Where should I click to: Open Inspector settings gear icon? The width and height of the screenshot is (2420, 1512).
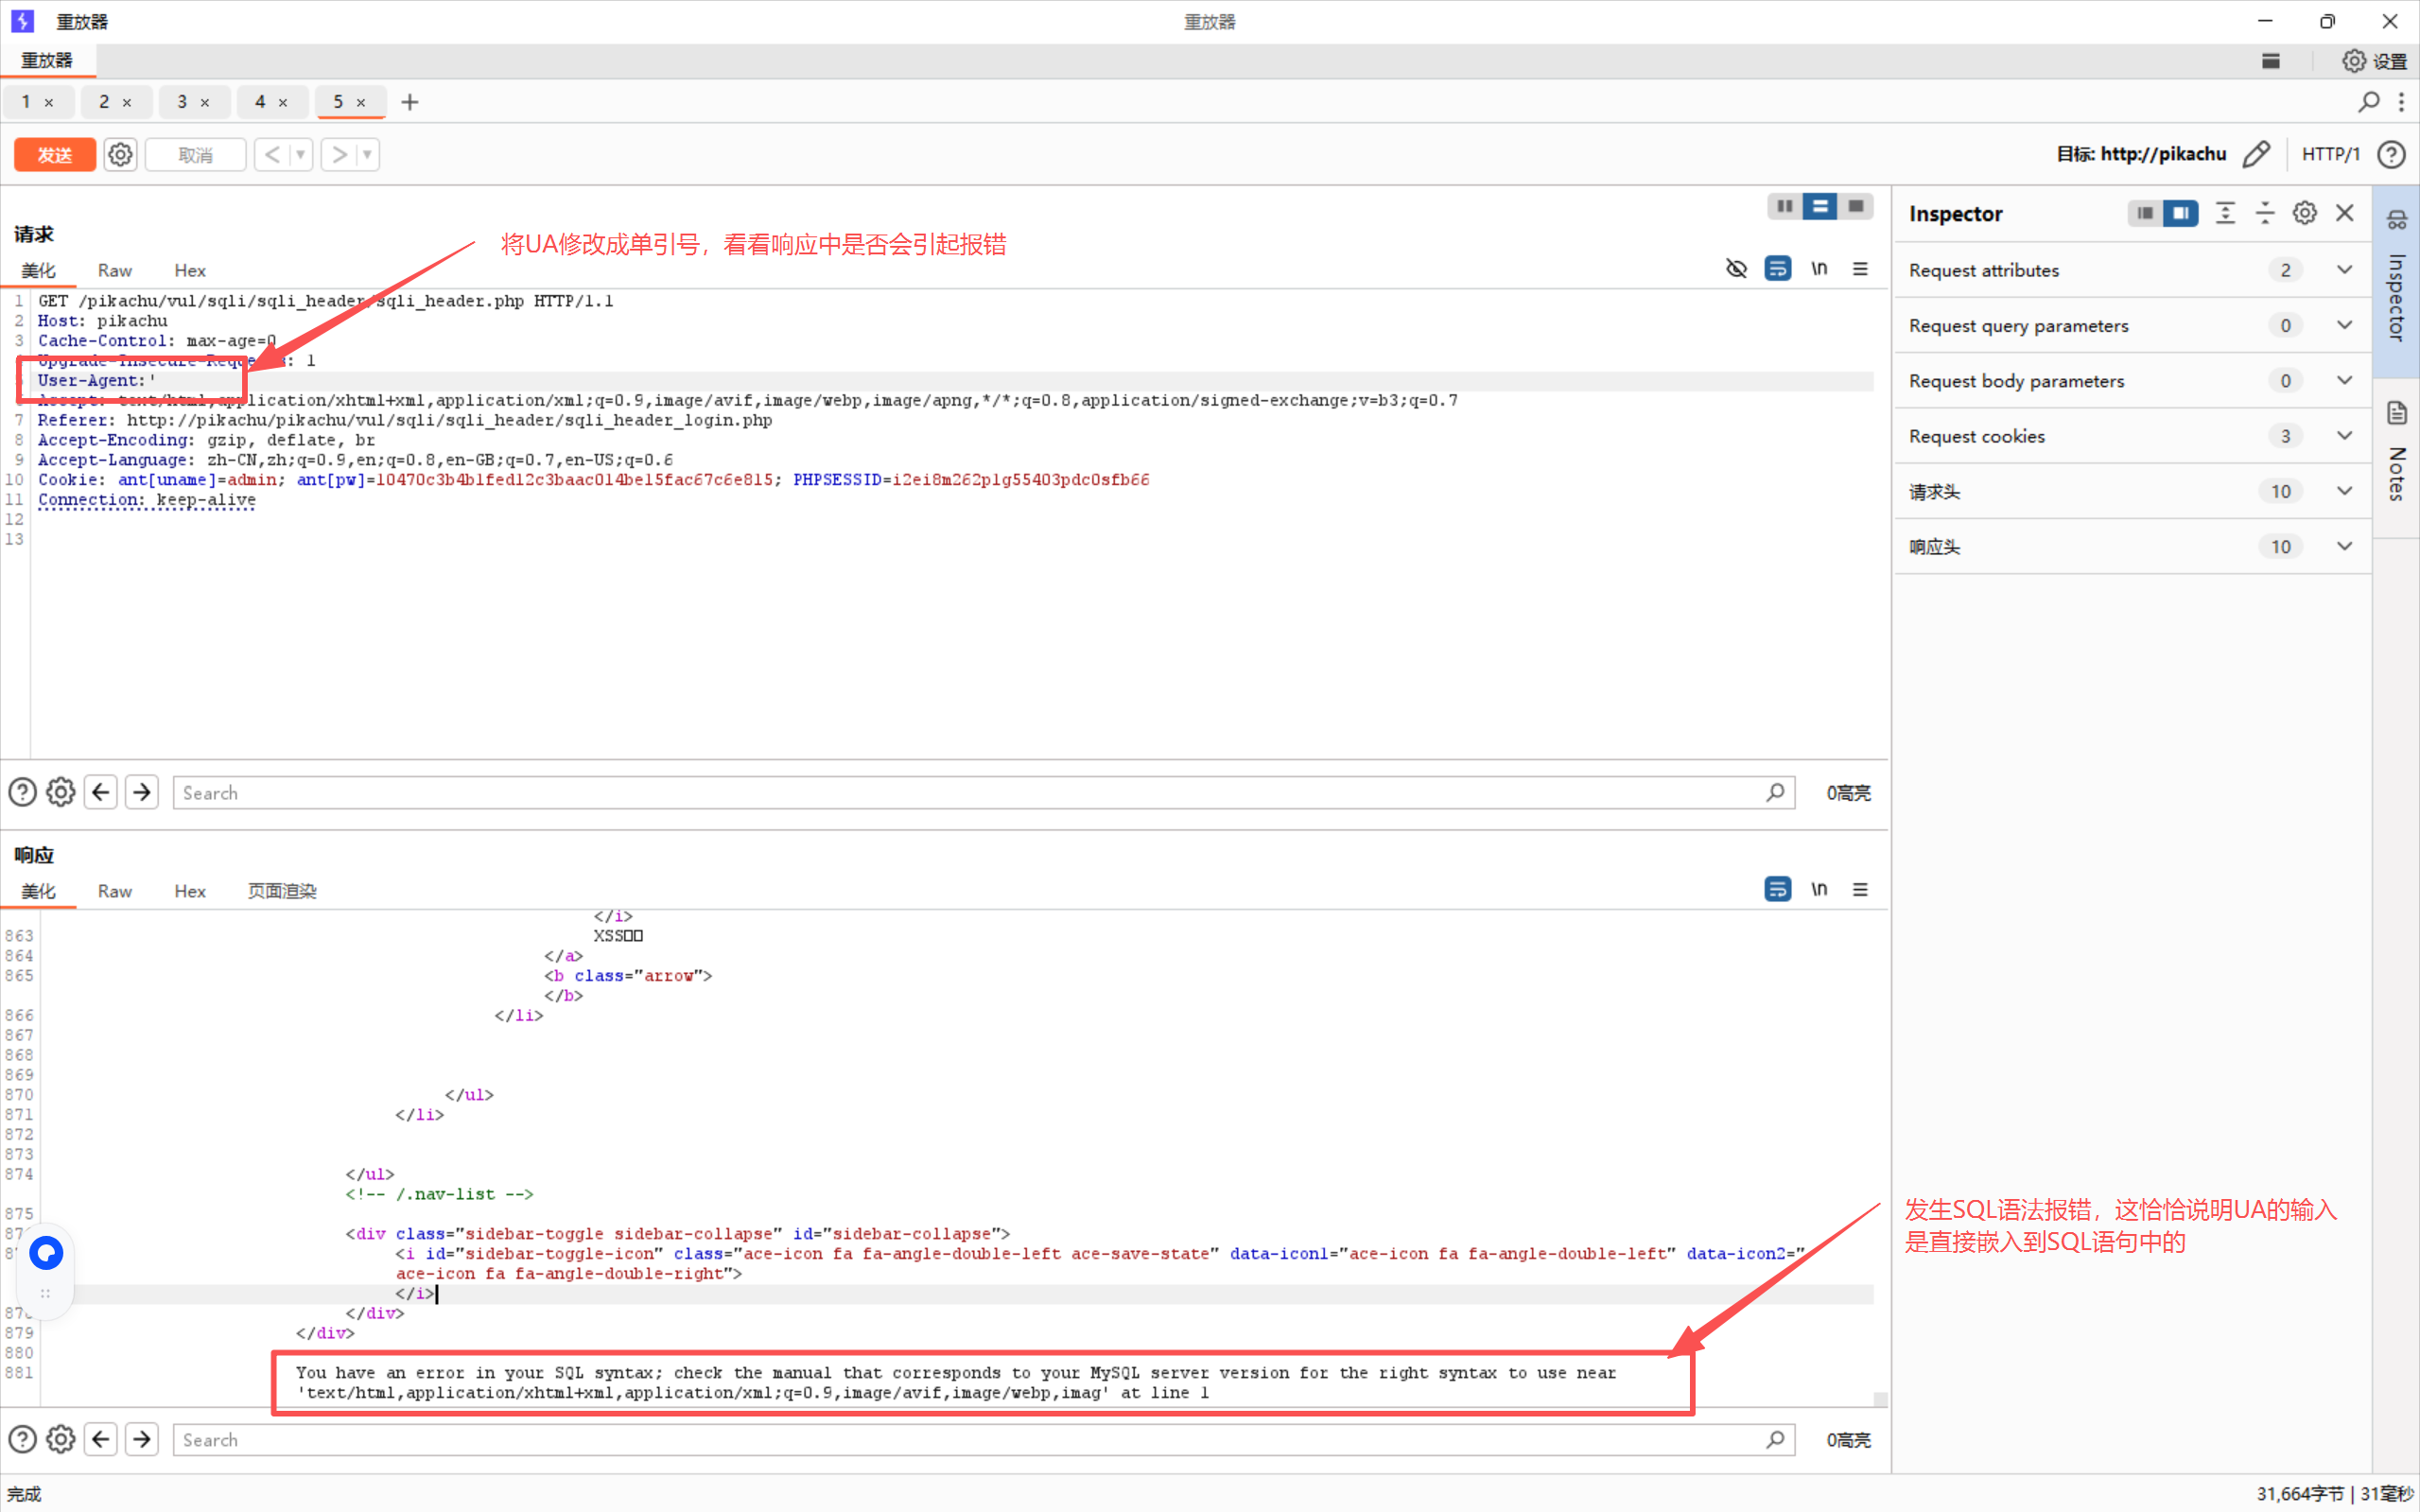click(2304, 213)
